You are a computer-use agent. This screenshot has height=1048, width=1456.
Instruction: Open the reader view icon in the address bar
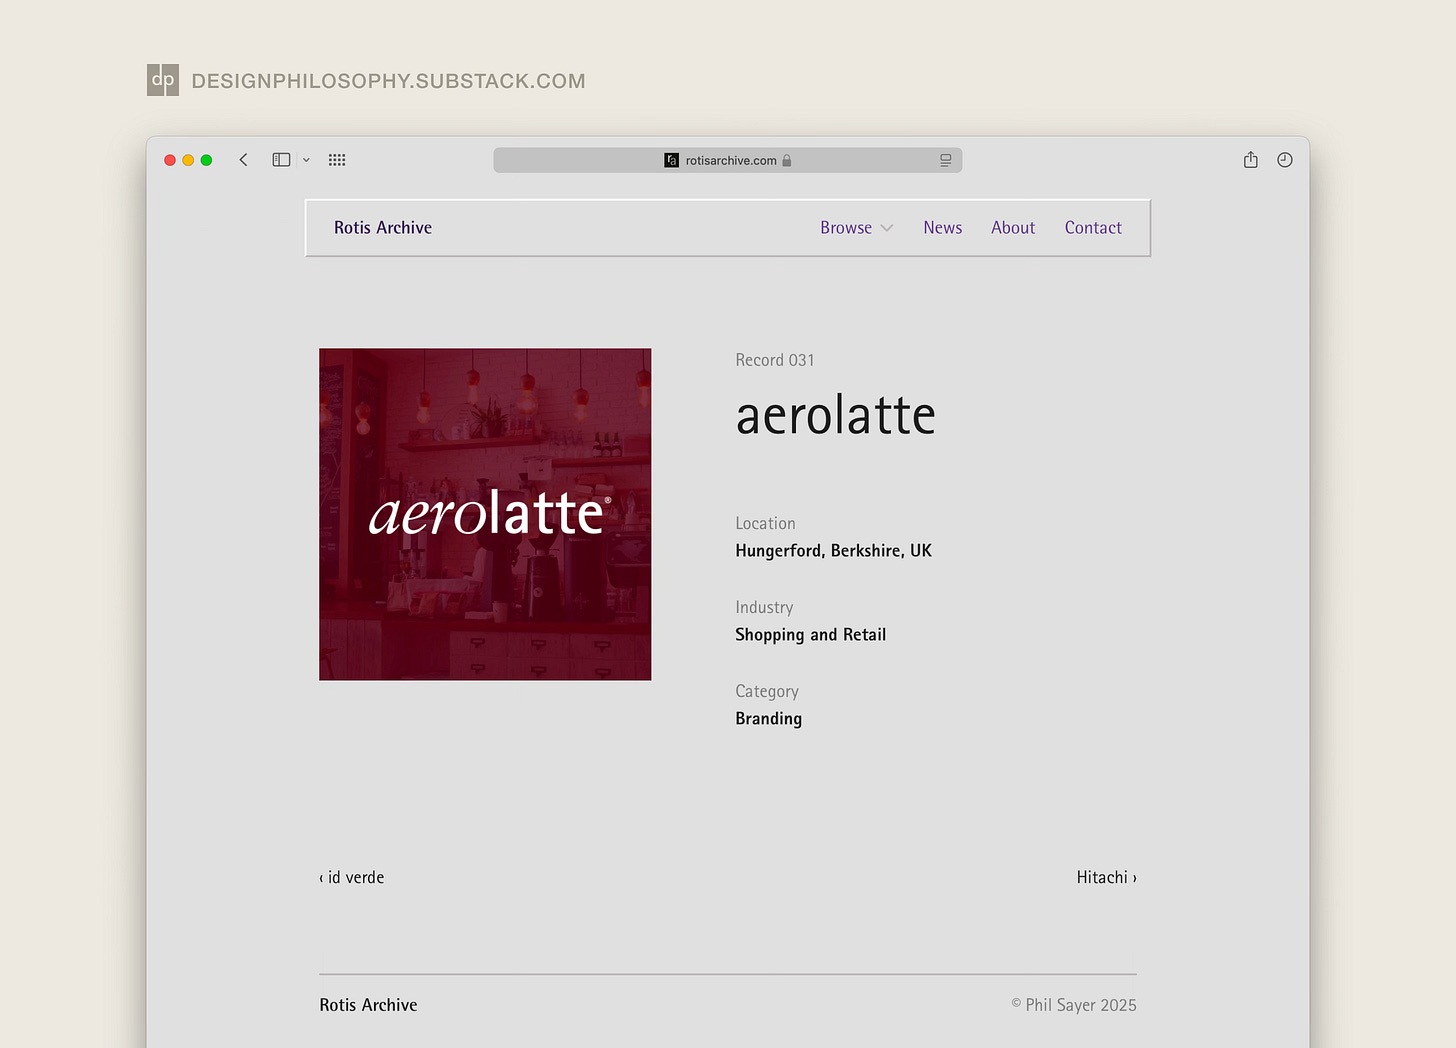[945, 160]
